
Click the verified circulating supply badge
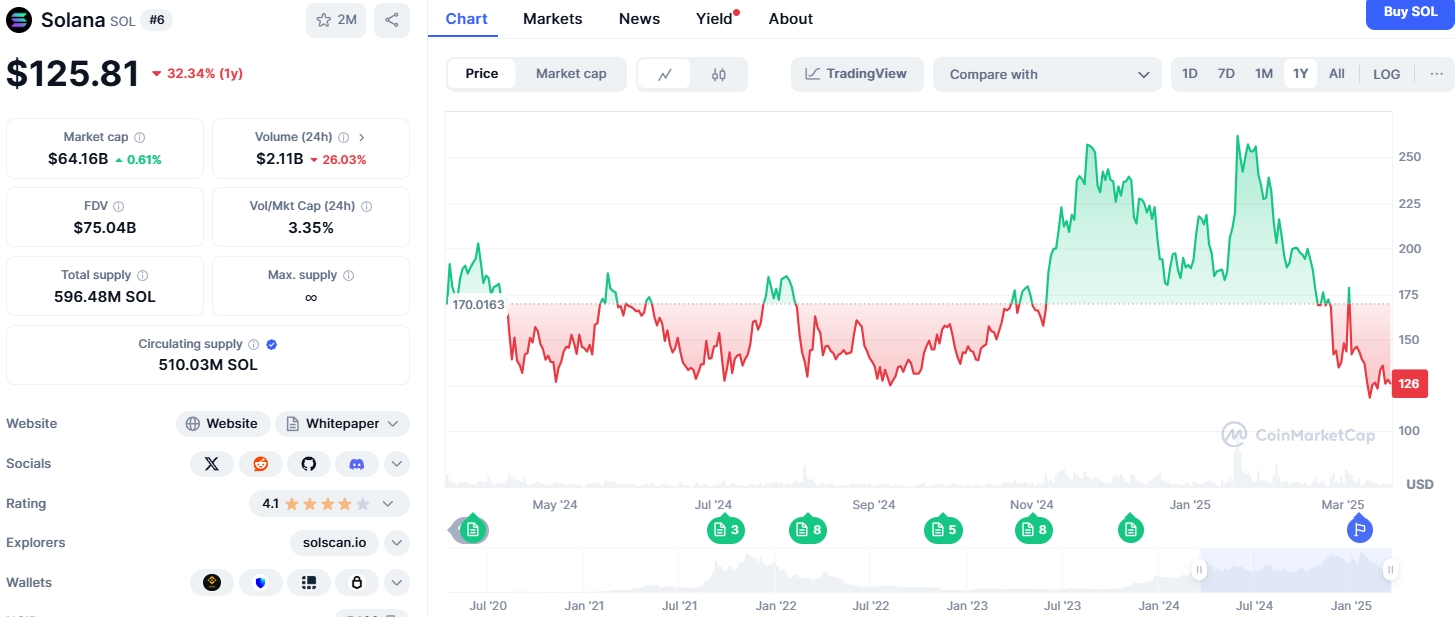(272, 344)
